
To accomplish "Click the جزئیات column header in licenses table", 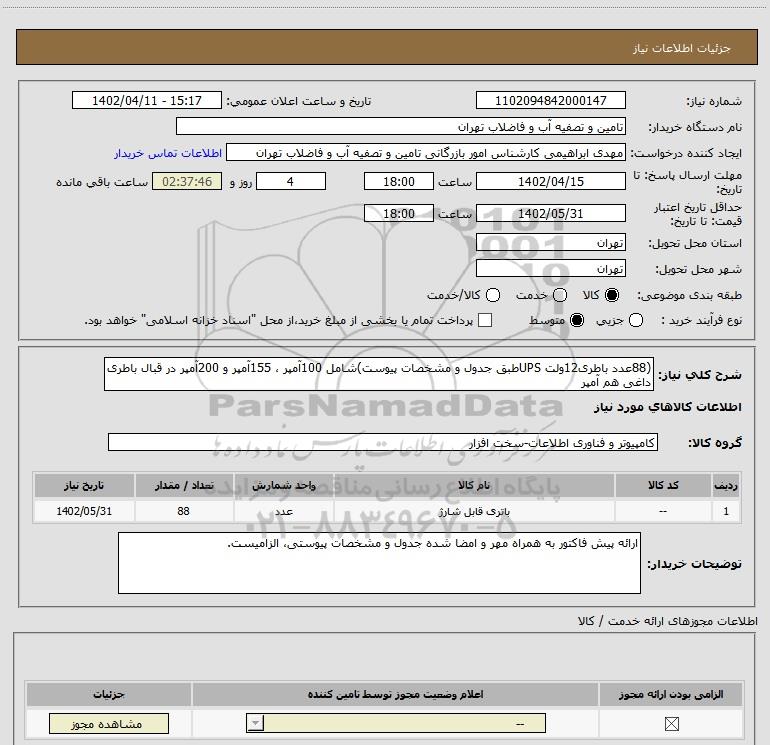I will pos(109,694).
